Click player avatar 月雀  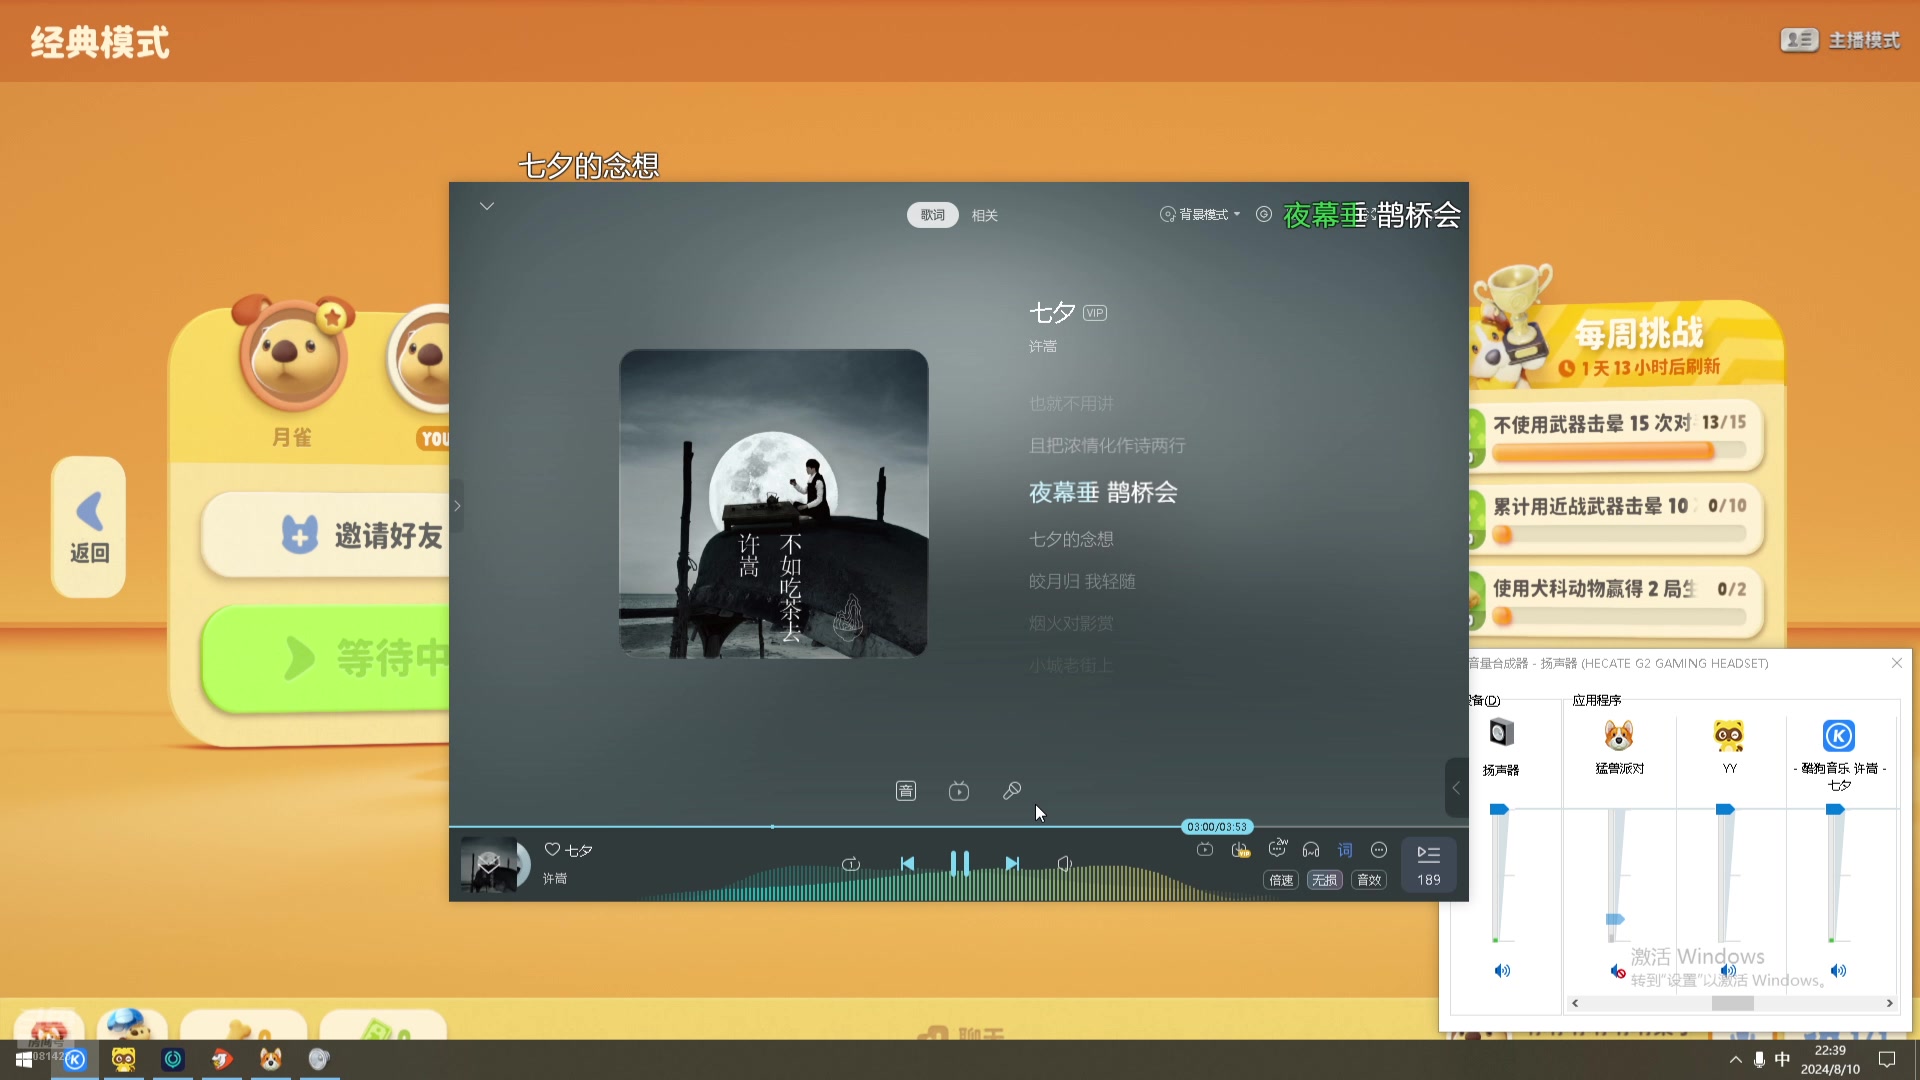[292, 357]
